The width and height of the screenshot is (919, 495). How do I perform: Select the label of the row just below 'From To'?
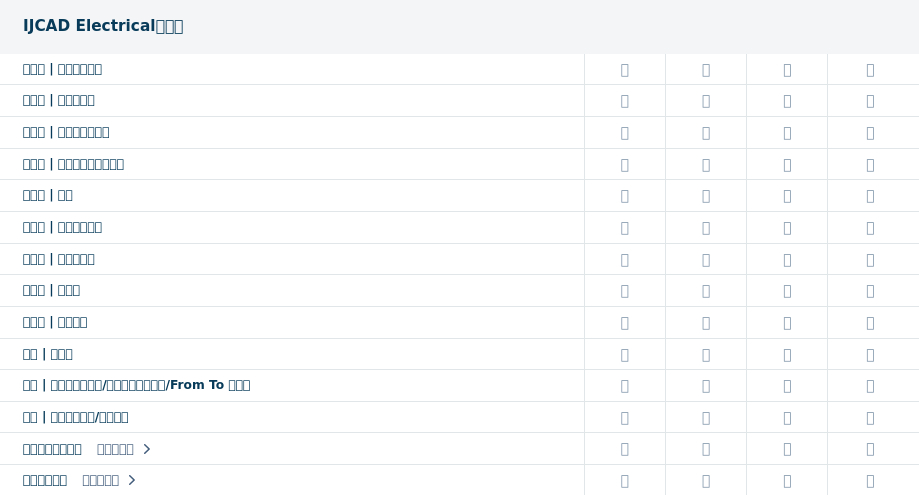[x=75, y=417]
